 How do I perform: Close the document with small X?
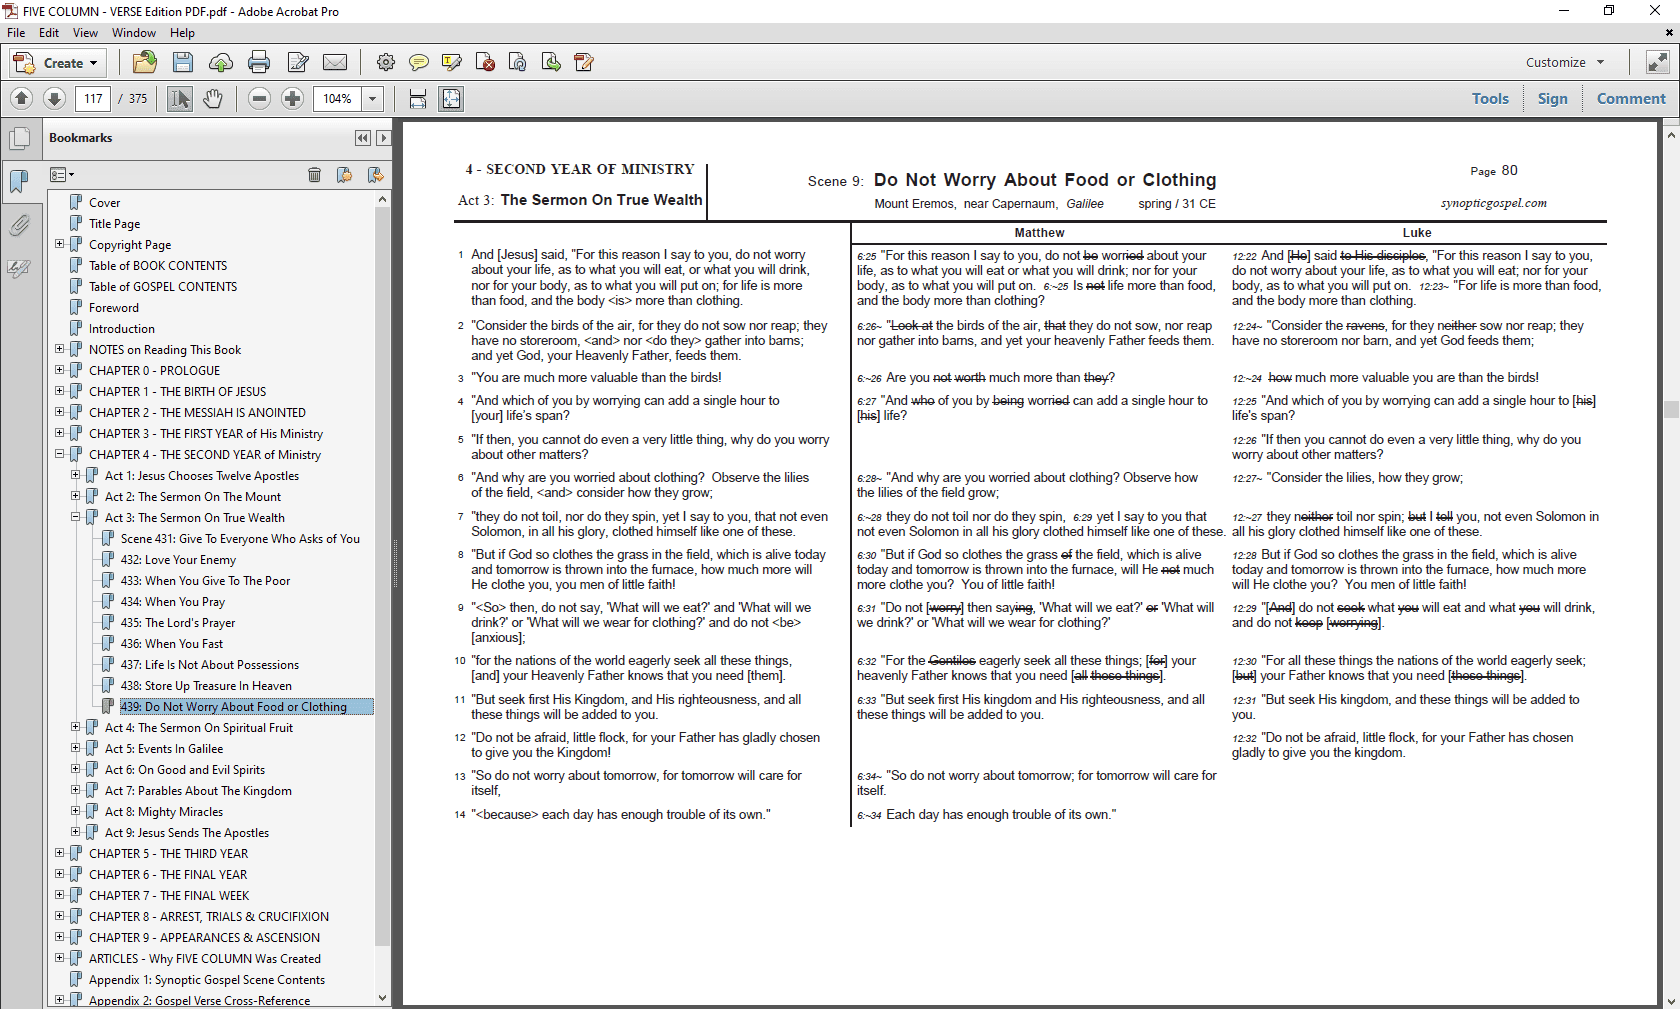tap(1669, 33)
